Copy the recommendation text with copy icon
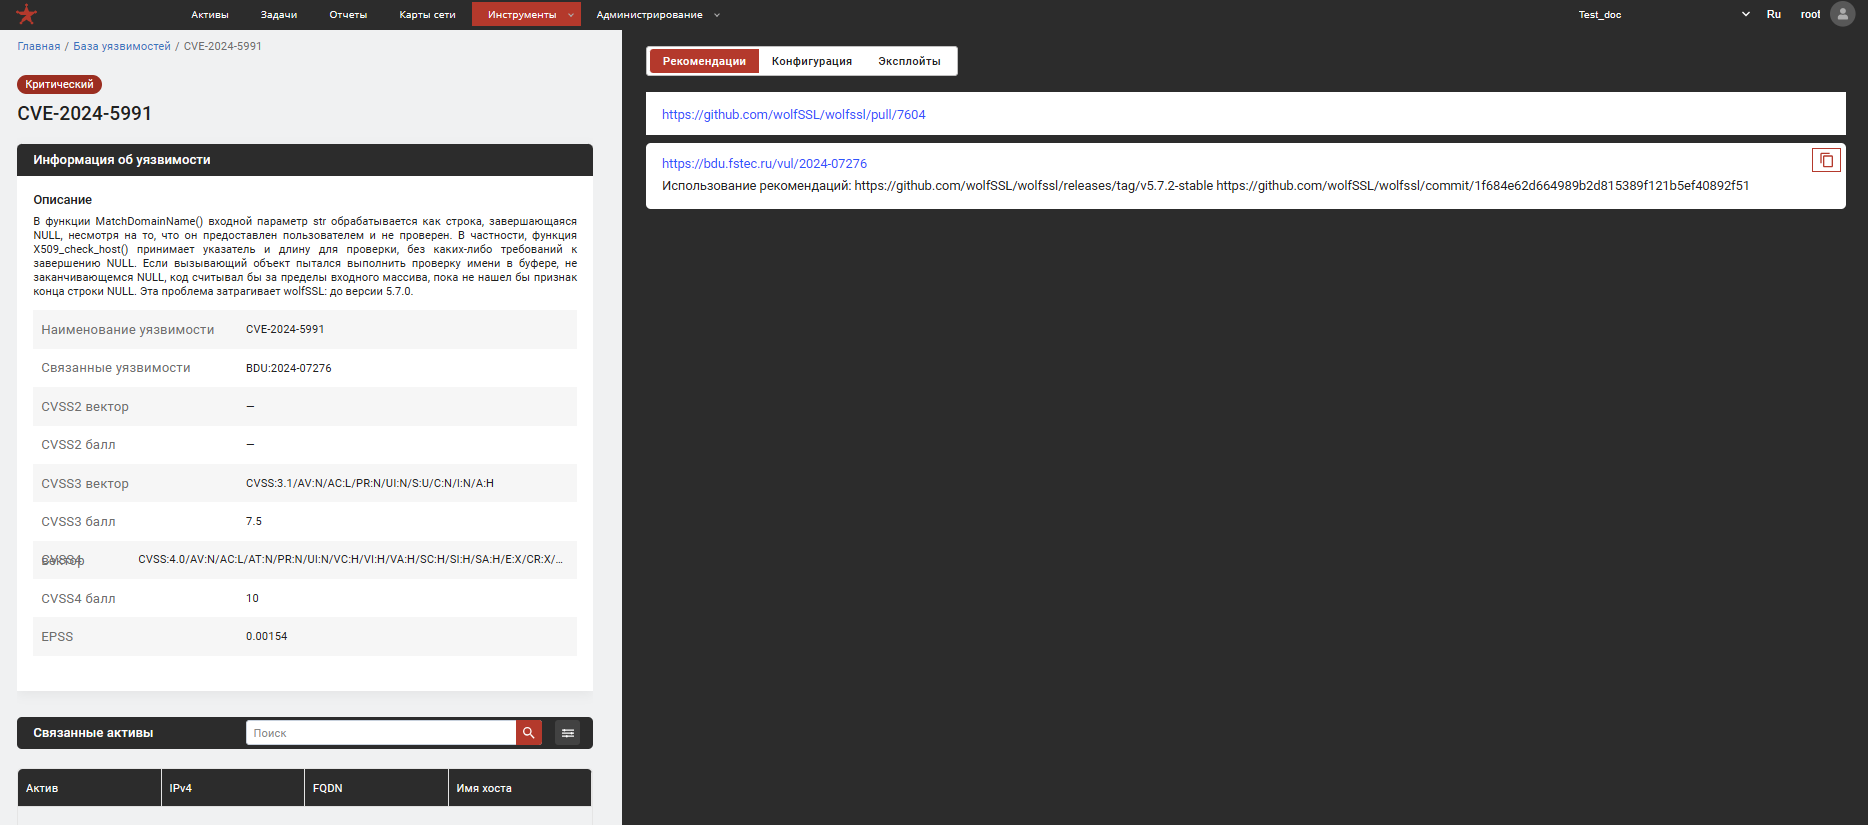The width and height of the screenshot is (1868, 825). [1826, 160]
